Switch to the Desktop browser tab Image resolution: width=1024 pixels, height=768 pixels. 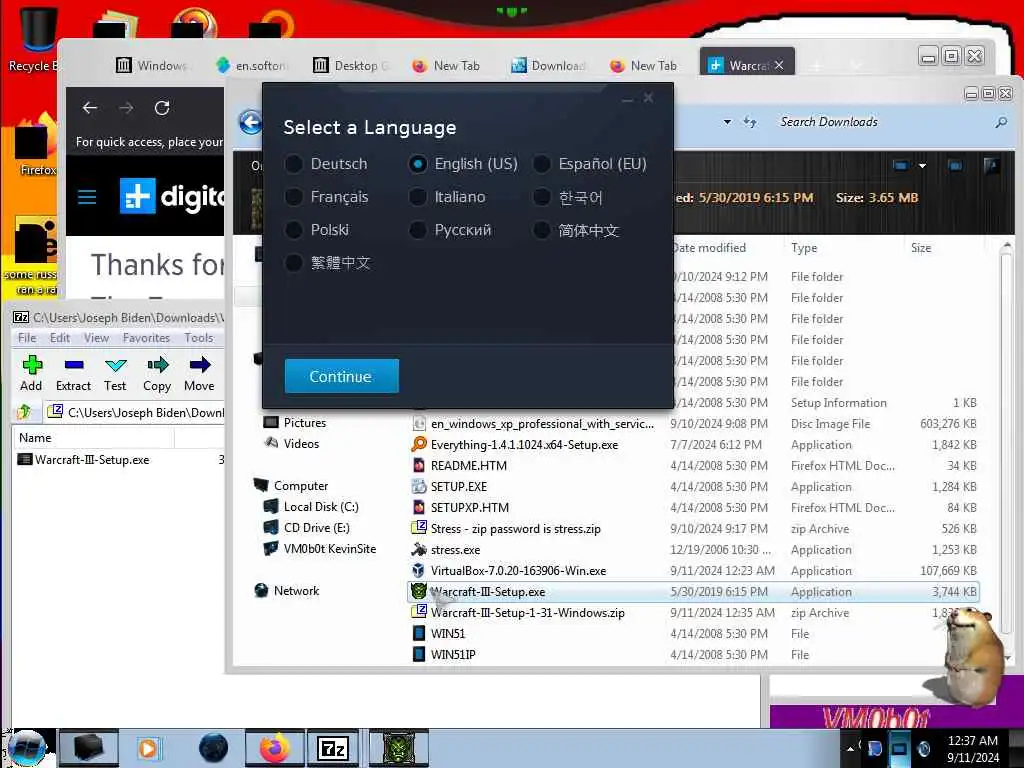click(x=351, y=65)
